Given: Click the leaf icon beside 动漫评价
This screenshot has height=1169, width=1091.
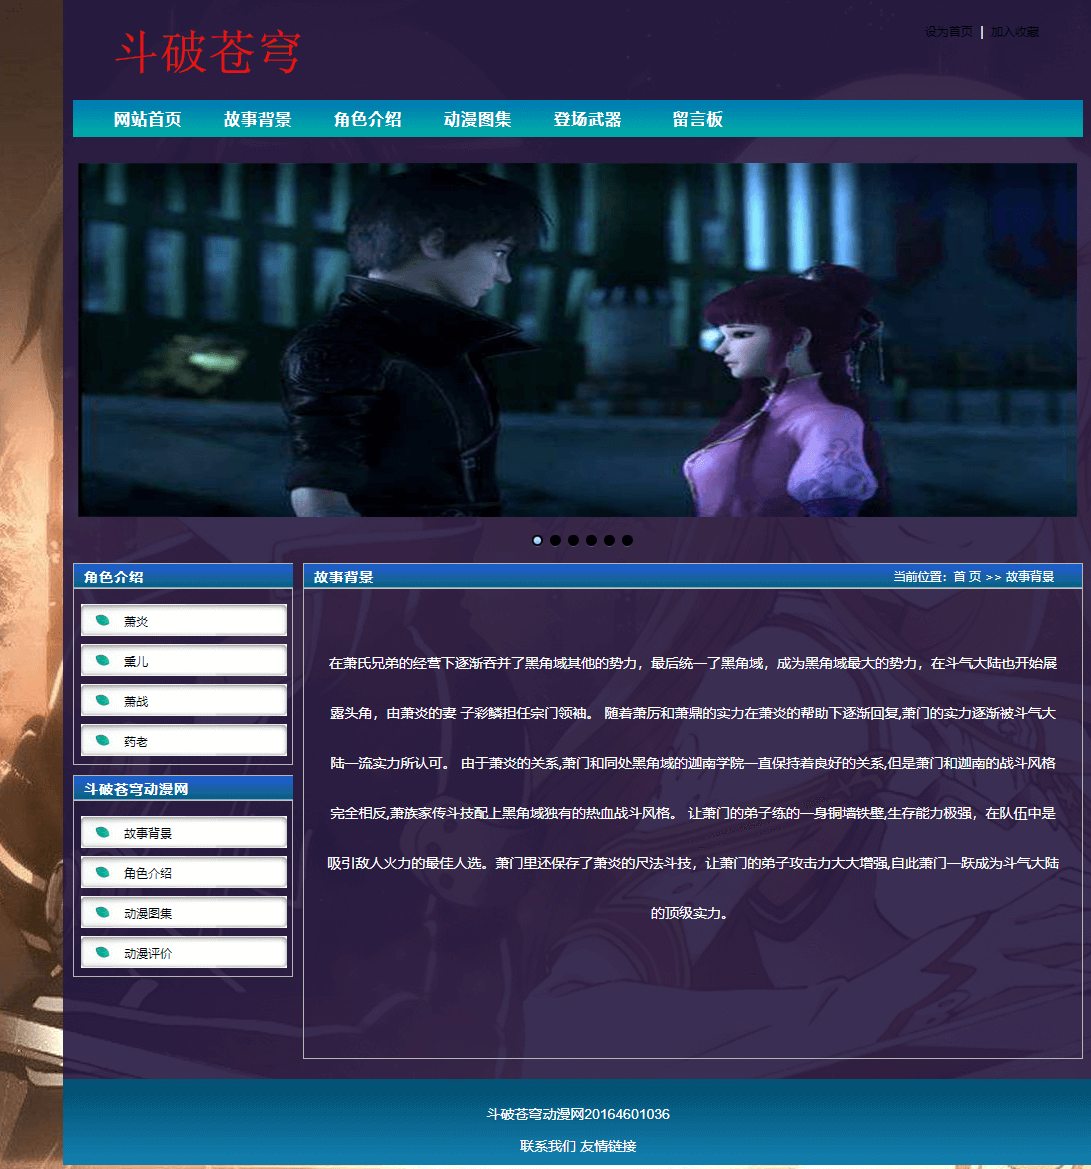Looking at the screenshot, I should pyautogui.click(x=103, y=953).
